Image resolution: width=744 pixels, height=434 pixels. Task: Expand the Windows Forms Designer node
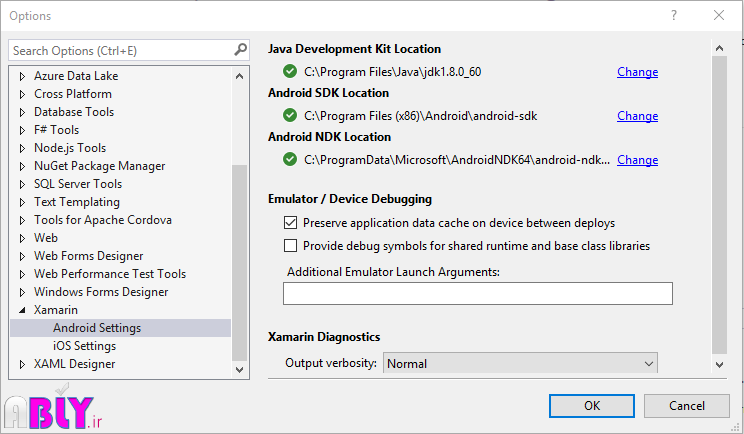pos(22,292)
